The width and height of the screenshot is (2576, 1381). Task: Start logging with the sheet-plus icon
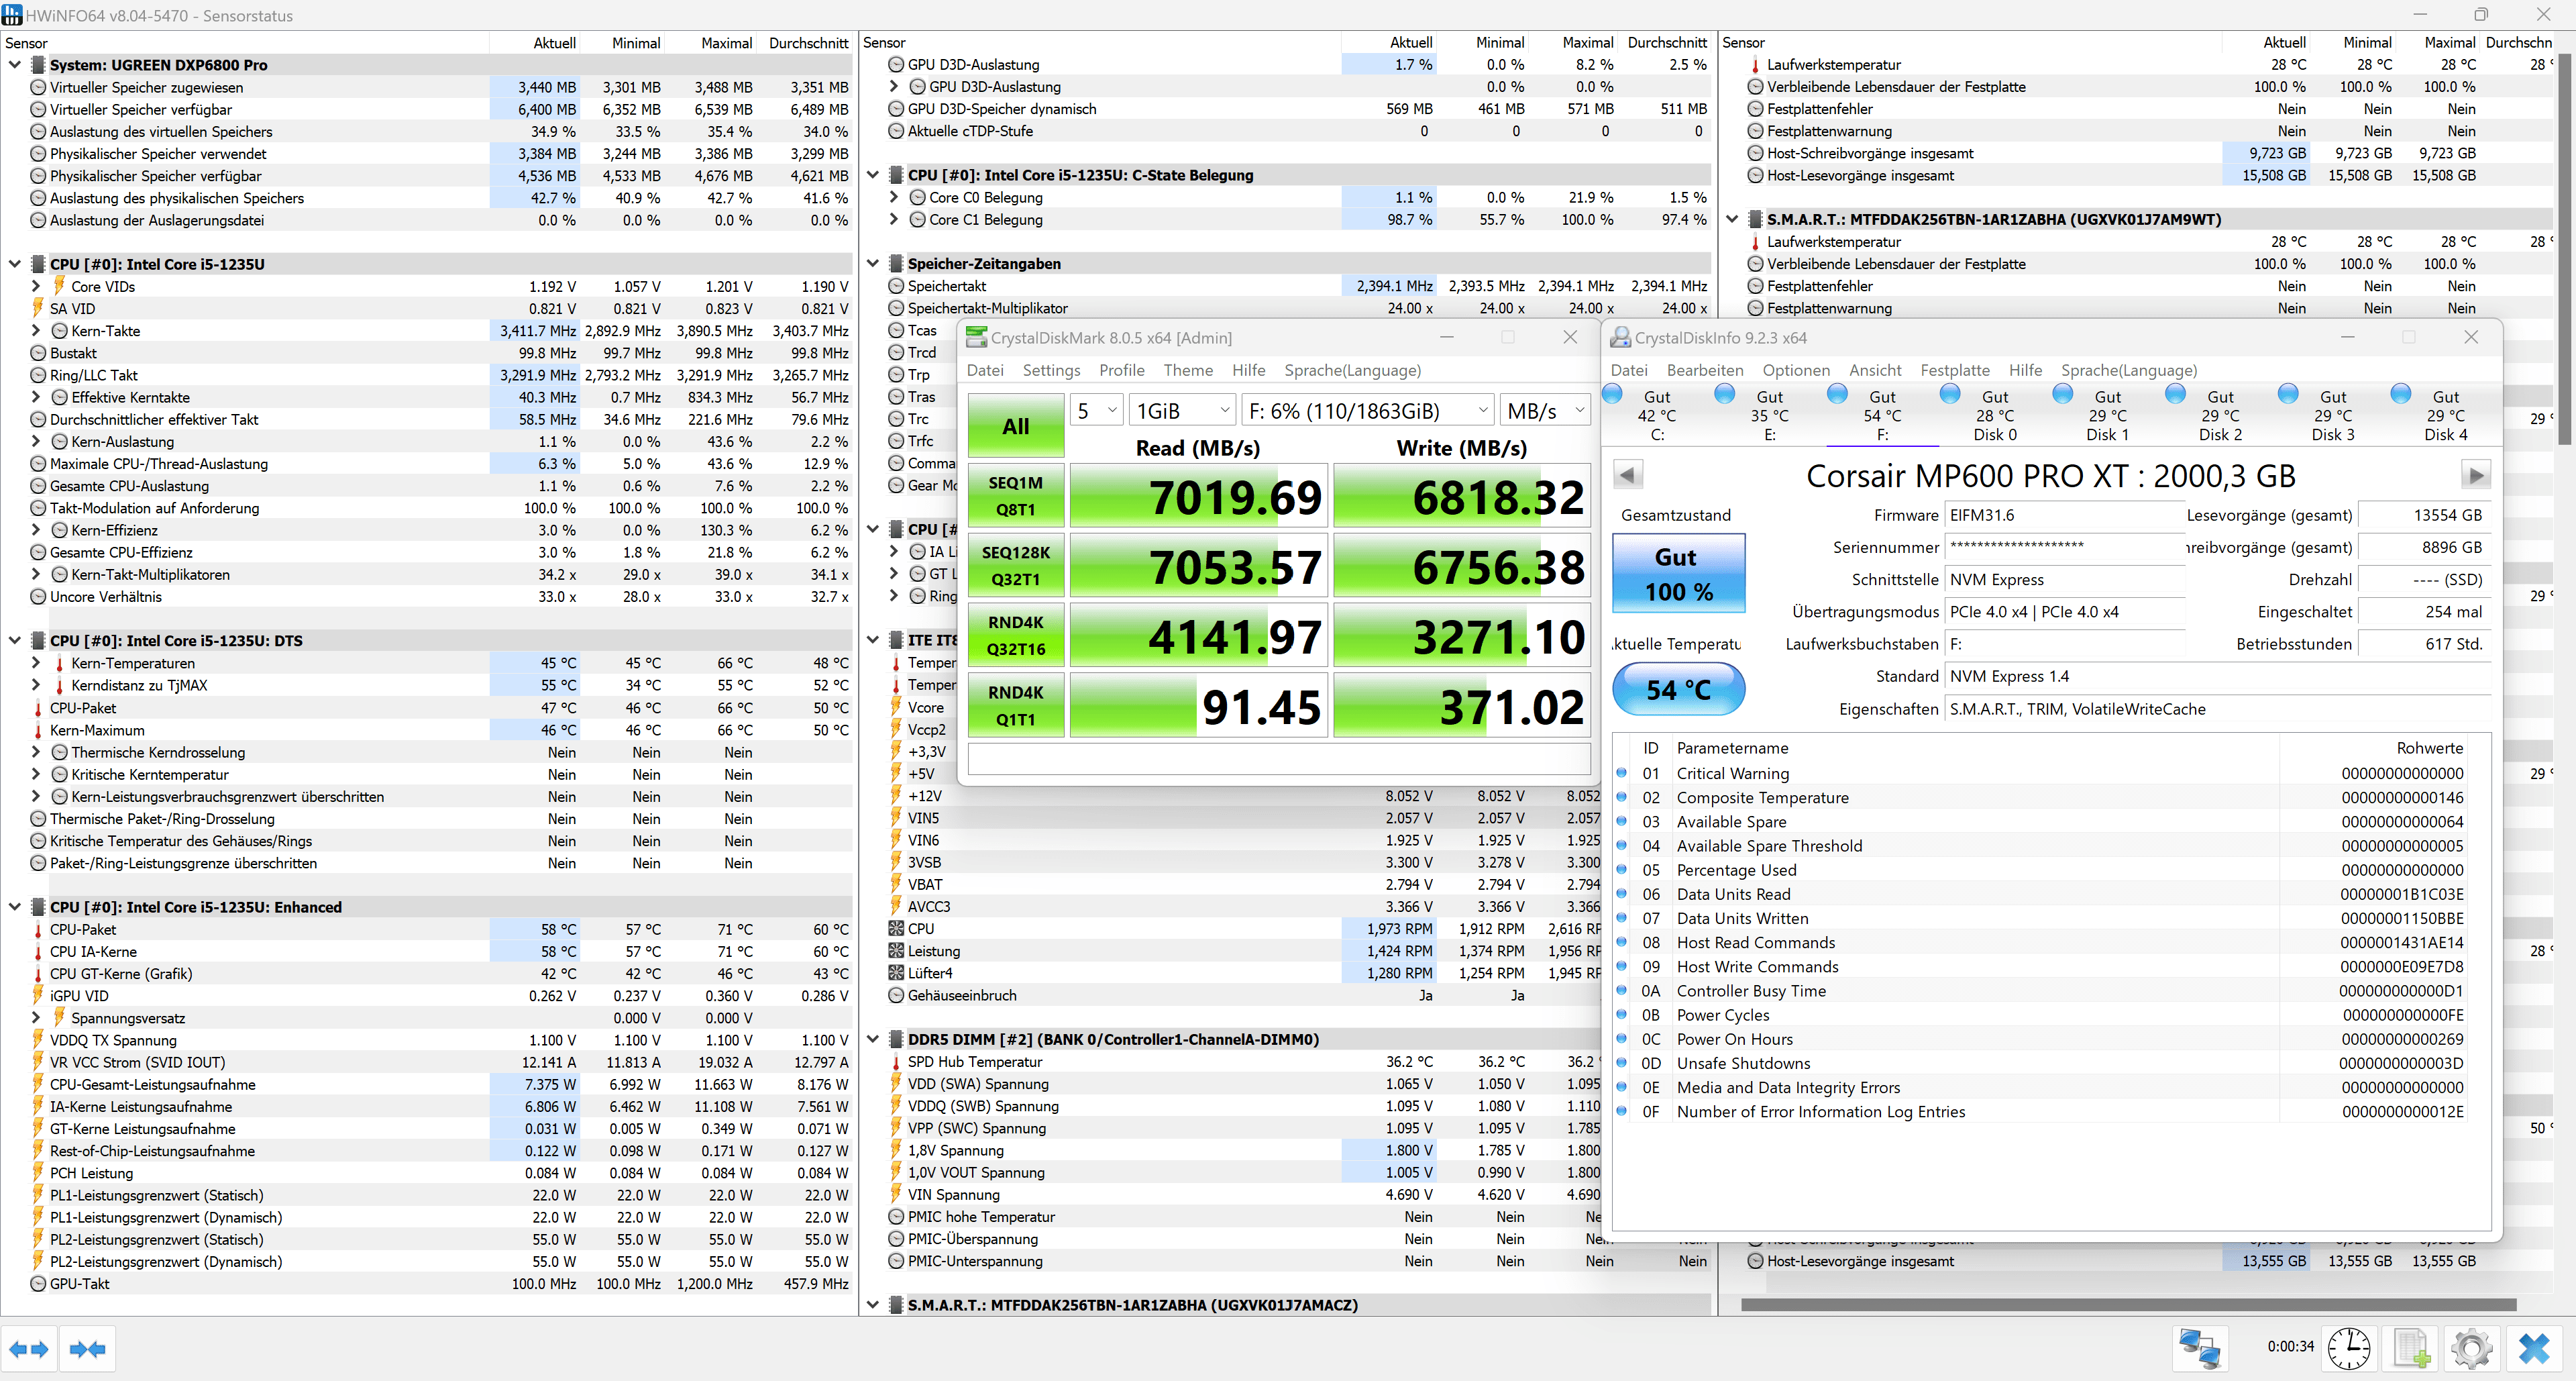click(2411, 1348)
